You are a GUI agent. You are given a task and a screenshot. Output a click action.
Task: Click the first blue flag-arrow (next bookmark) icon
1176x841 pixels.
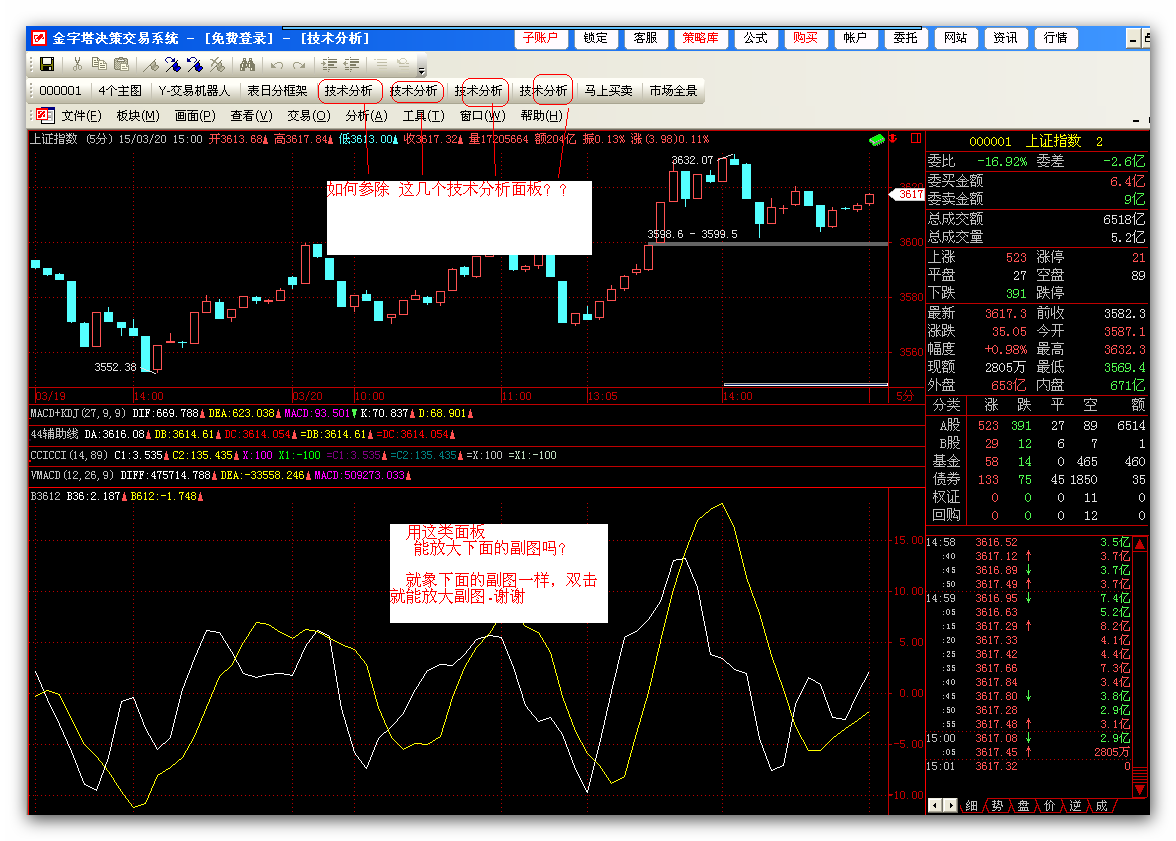click(x=173, y=65)
